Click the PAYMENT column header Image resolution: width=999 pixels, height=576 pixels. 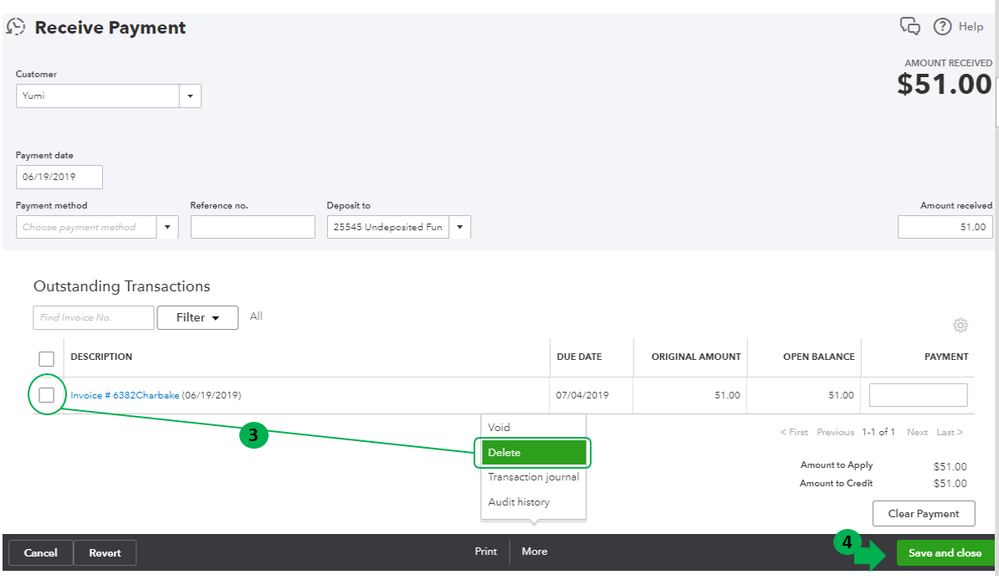[x=946, y=357]
